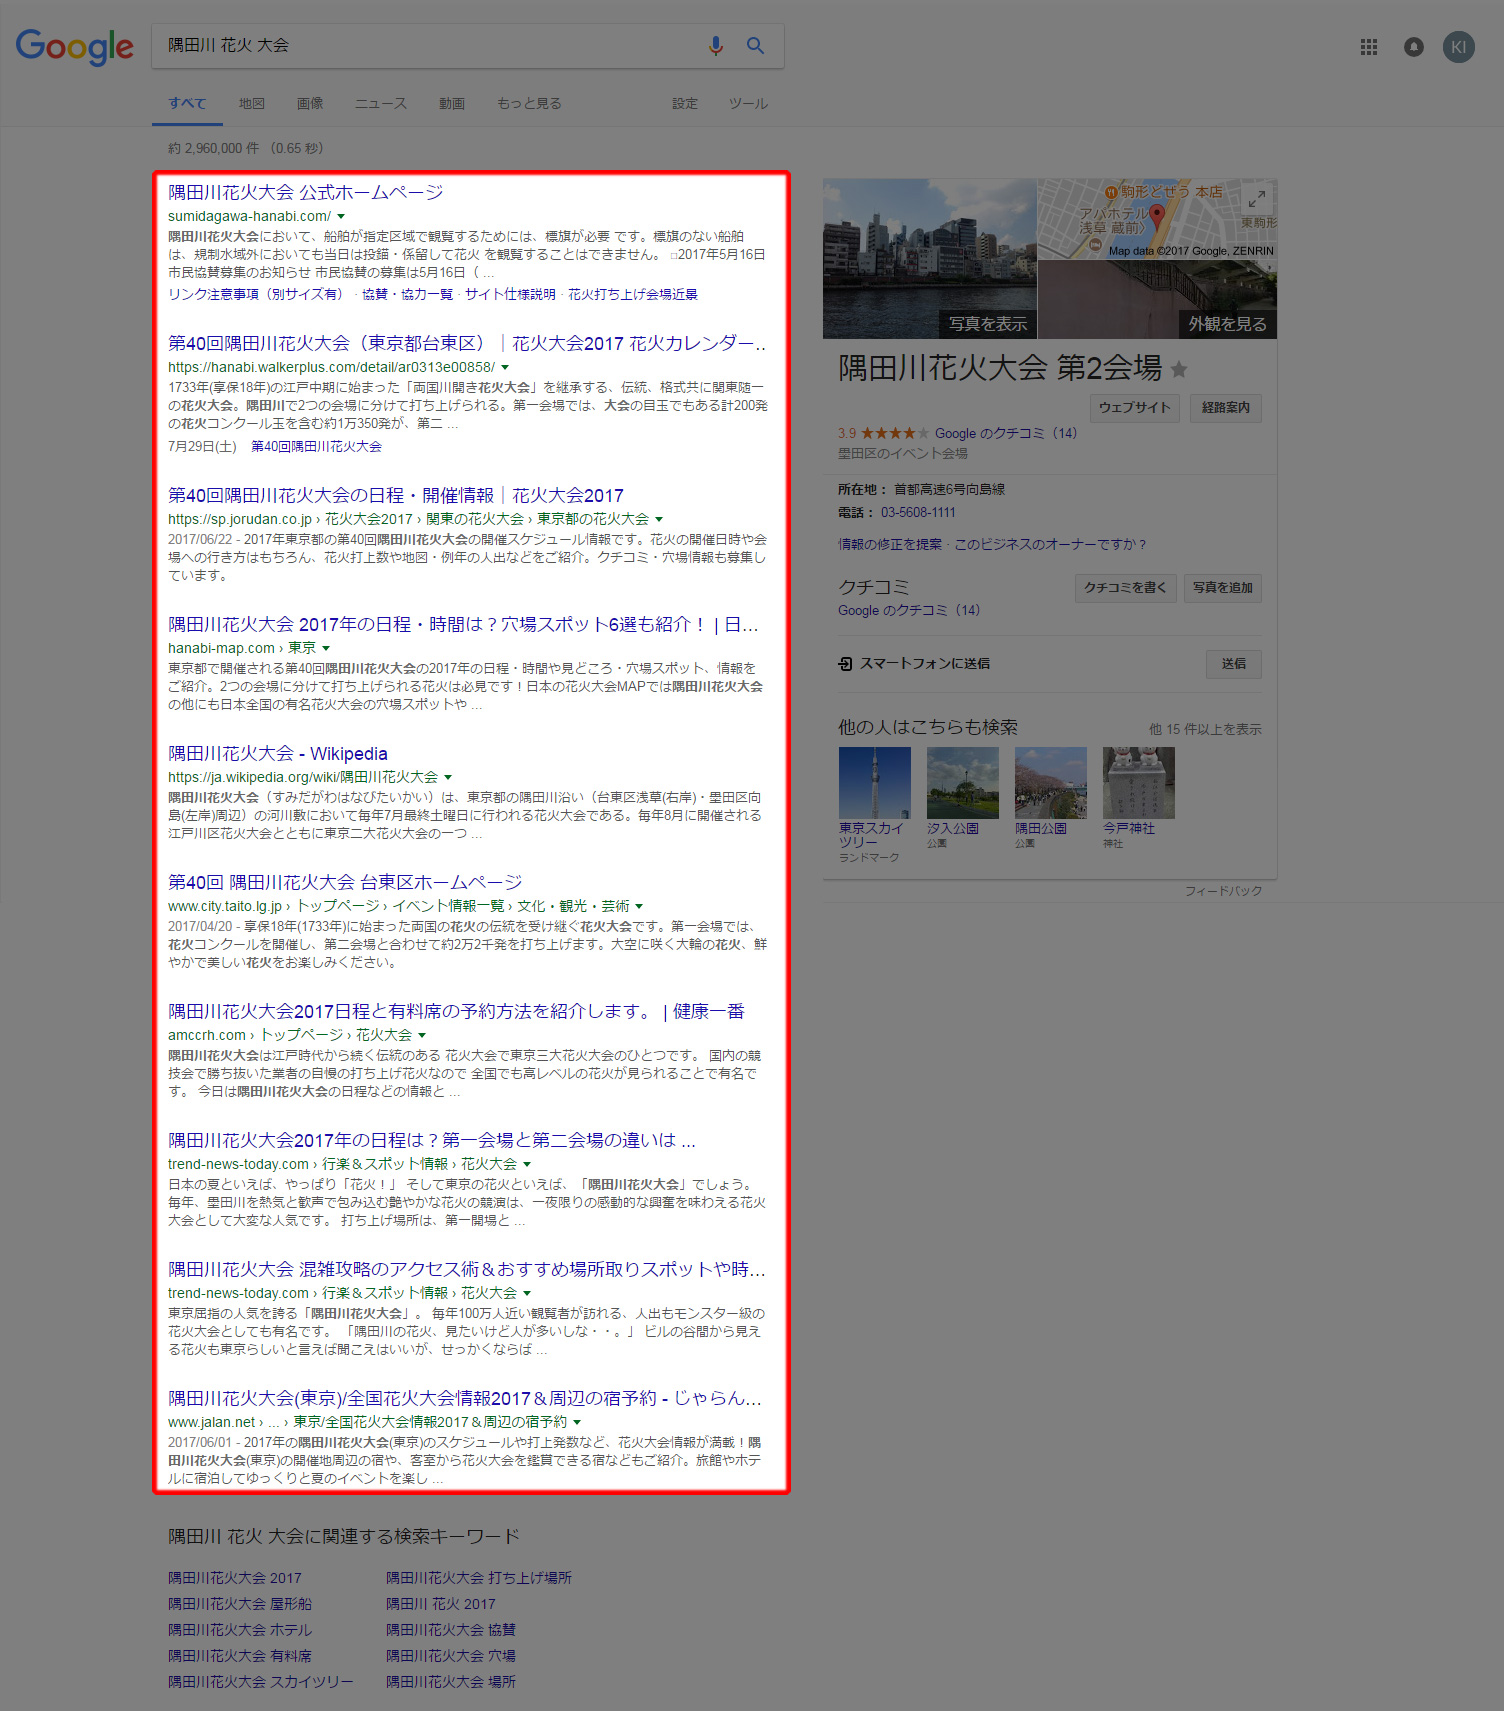Image resolution: width=1504 pixels, height=1711 pixels.
Task: Click the microphone voice search icon
Action: pyautogui.click(x=715, y=46)
